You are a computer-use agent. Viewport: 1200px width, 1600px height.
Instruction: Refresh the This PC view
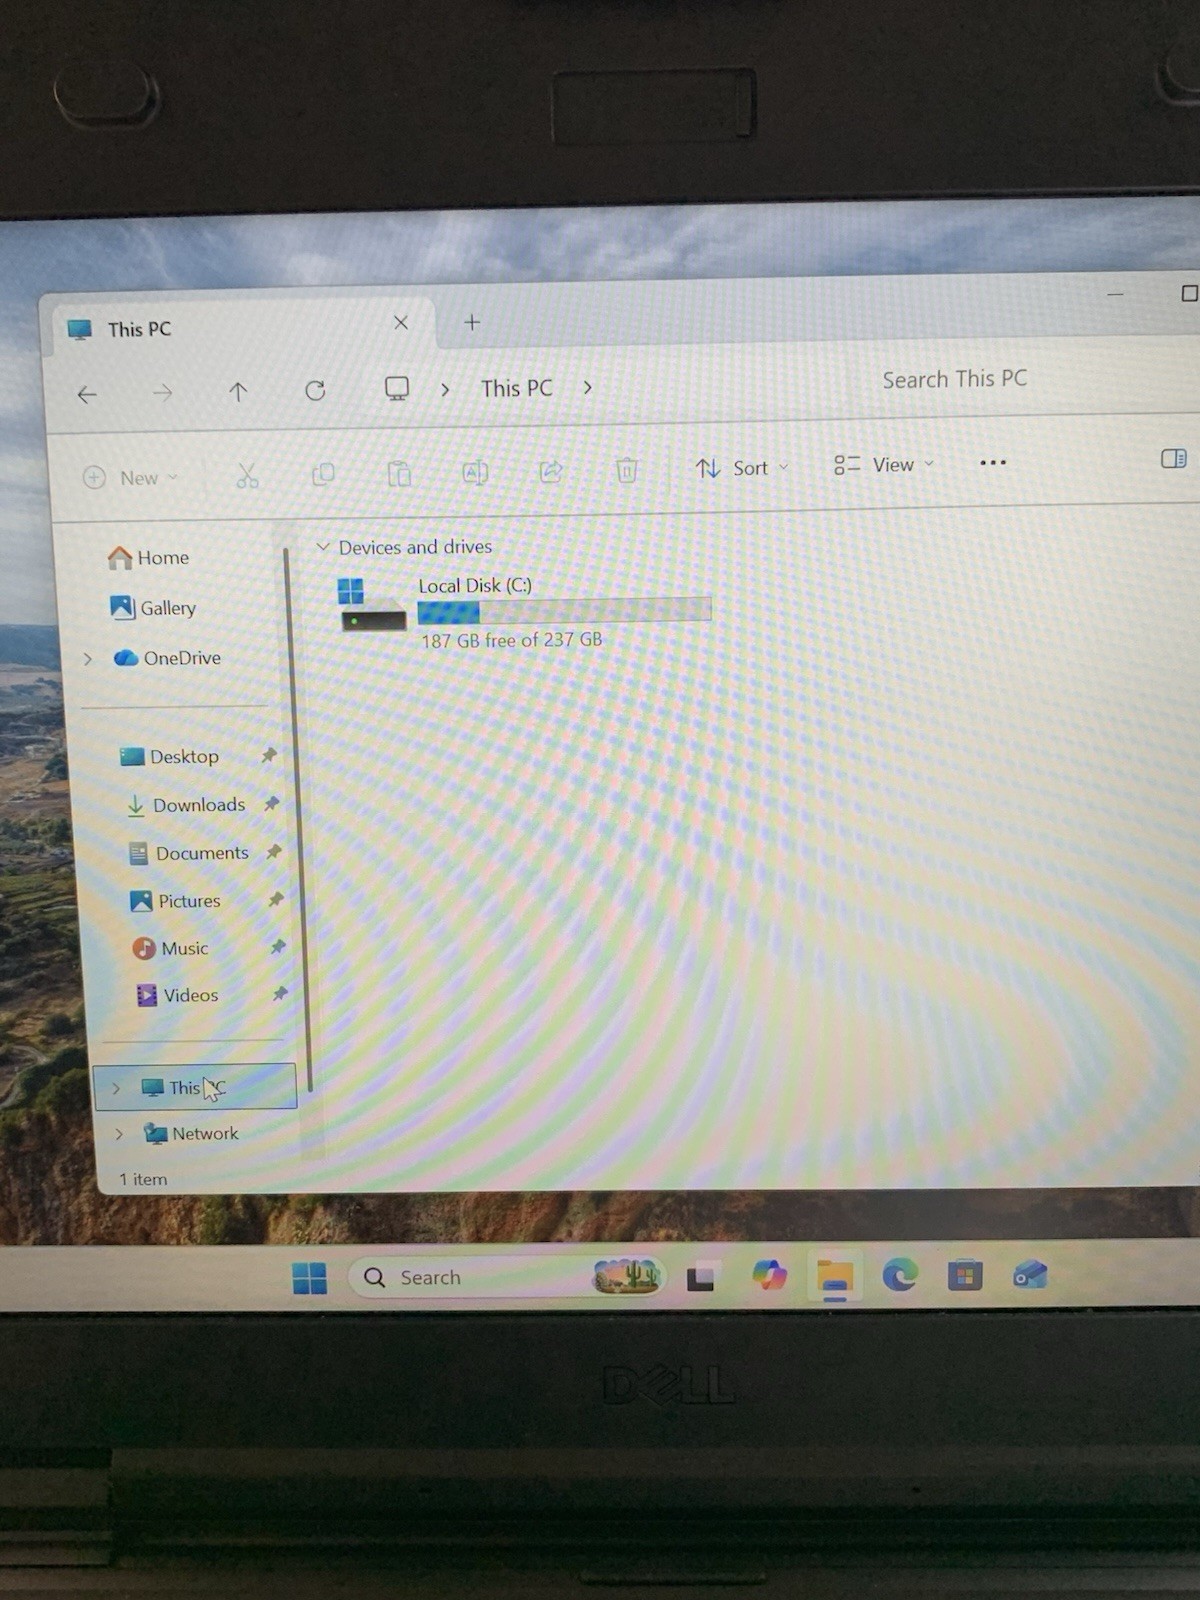[315, 390]
